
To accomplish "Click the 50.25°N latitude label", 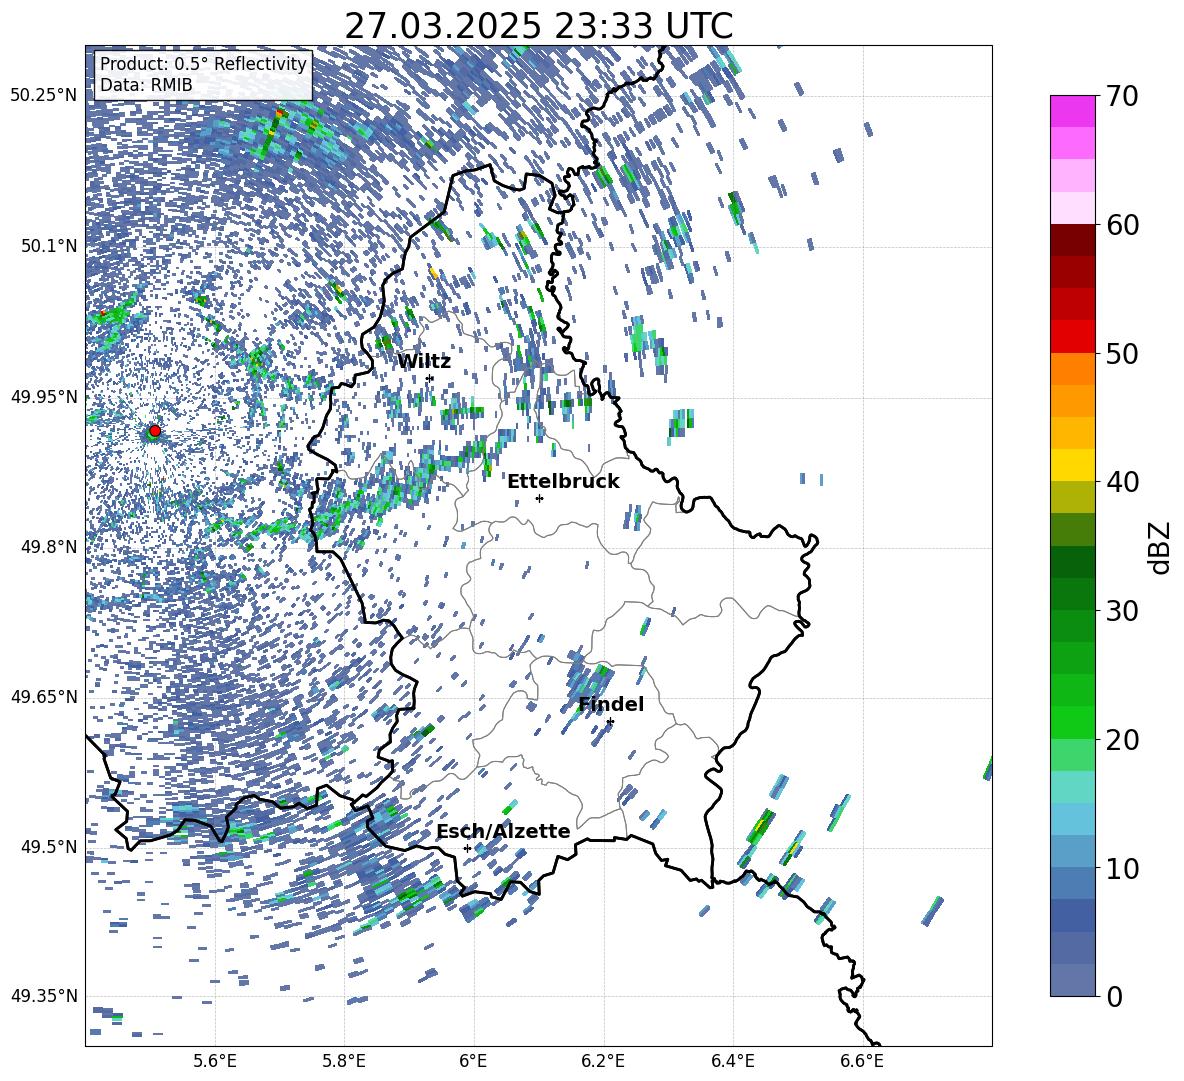I will [x=44, y=96].
